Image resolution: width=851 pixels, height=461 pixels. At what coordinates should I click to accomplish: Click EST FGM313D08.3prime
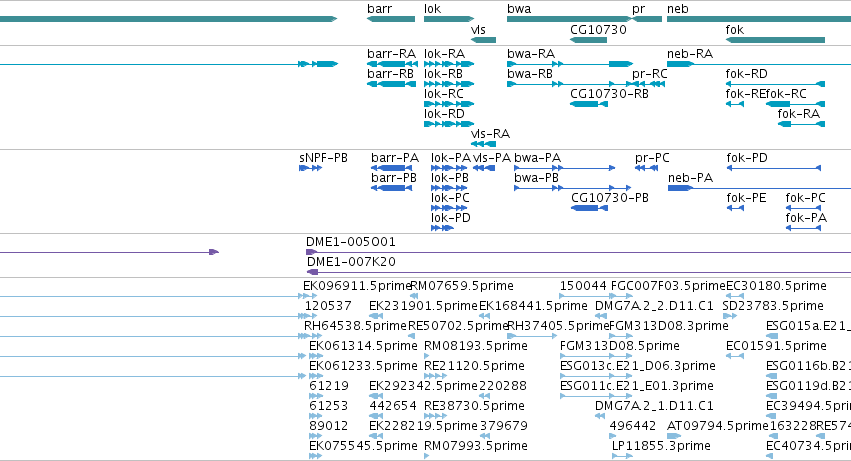[x=669, y=326]
